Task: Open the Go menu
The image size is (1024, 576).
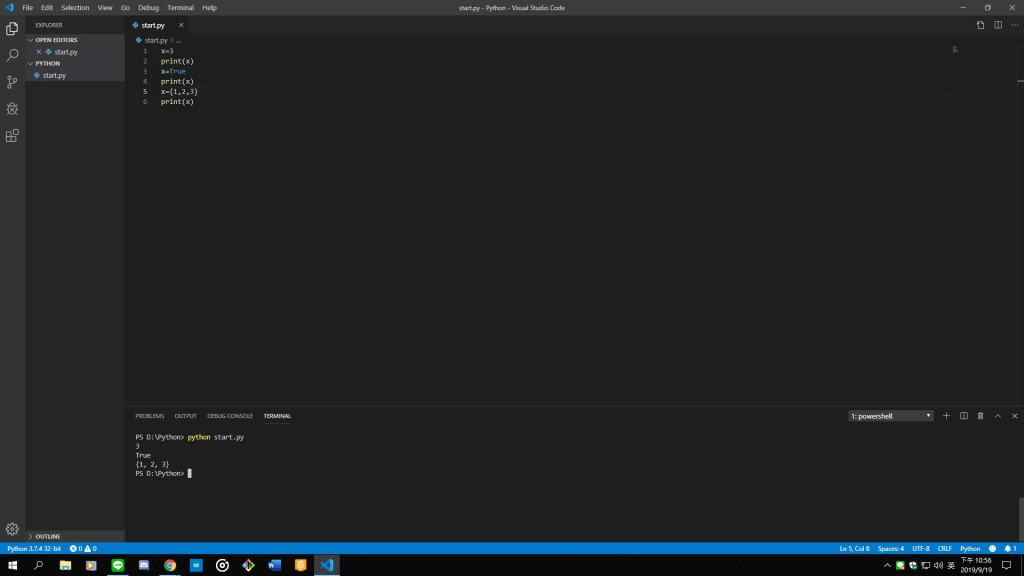Action: pos(125,8)
